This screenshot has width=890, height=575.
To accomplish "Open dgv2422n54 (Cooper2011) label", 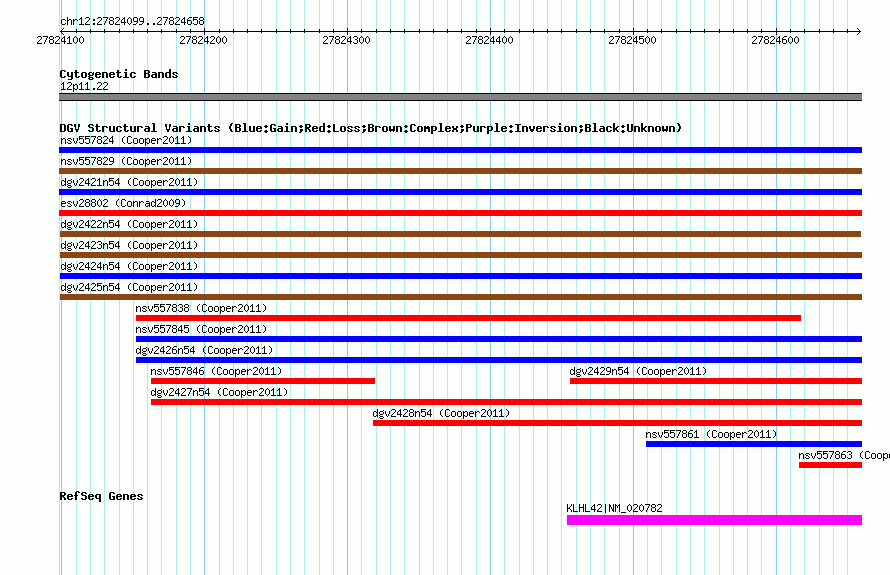I will [129, 224].
